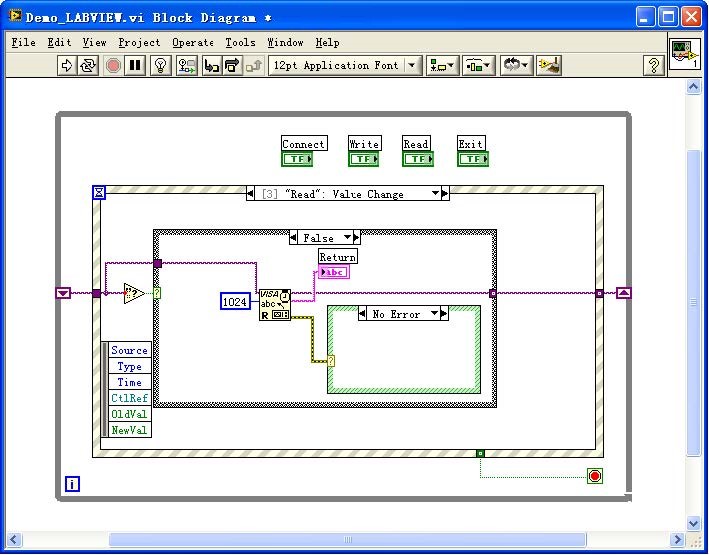The image size is (709, 555).
Task: Click the Exit label
Action: click(471, 144)
